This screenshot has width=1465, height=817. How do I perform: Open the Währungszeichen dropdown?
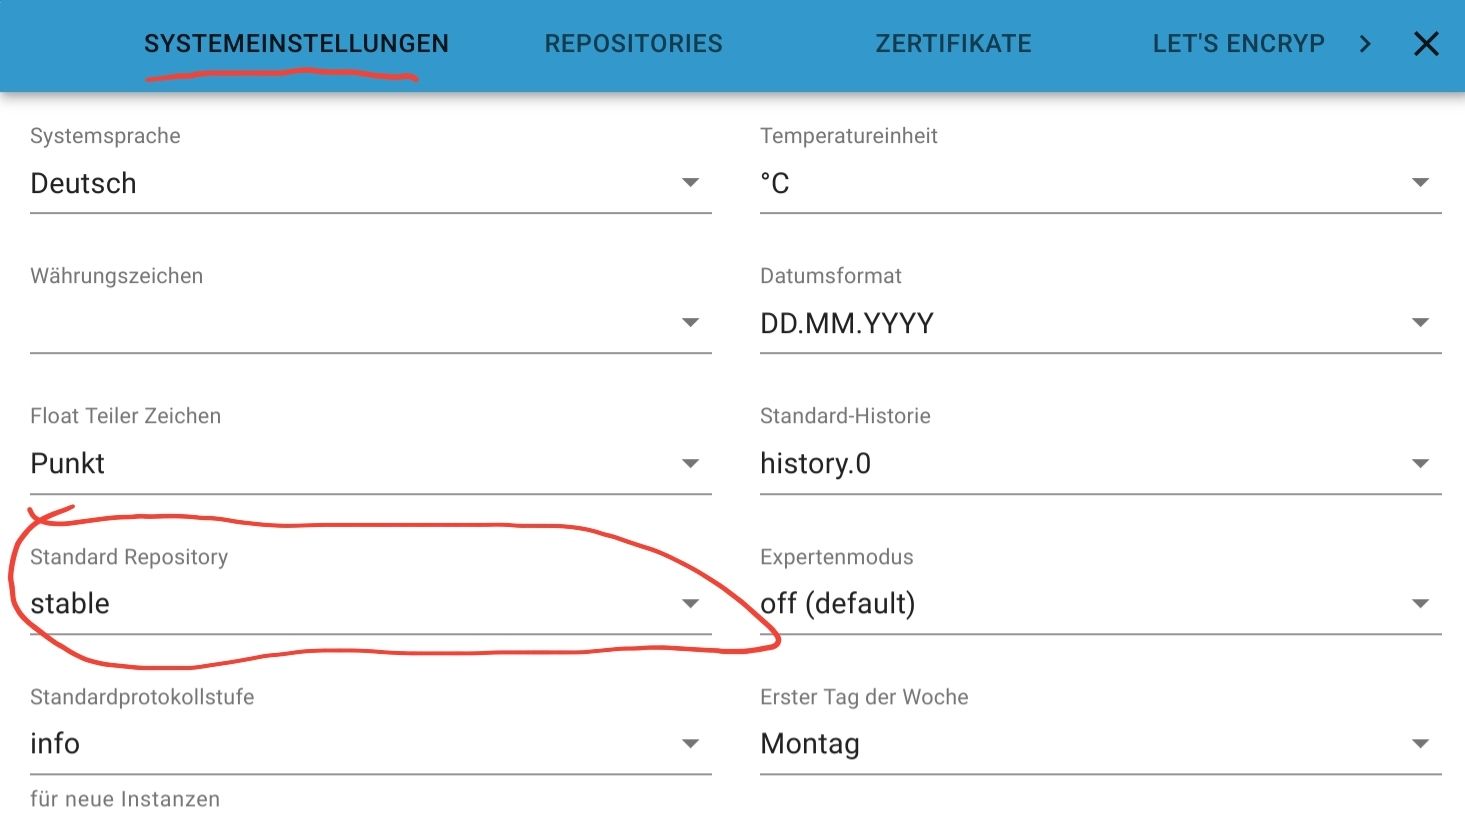370,324
